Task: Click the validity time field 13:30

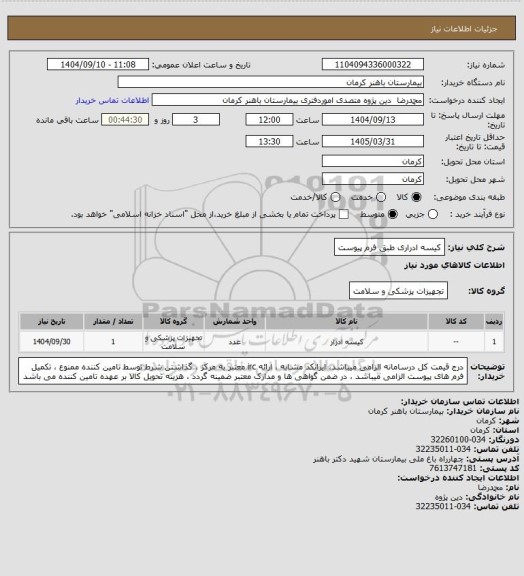Action: click(x=269, y=141)
